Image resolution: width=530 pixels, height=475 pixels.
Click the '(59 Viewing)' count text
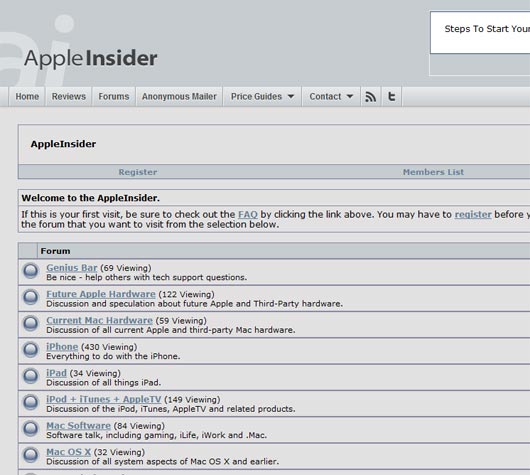(181, 320)
